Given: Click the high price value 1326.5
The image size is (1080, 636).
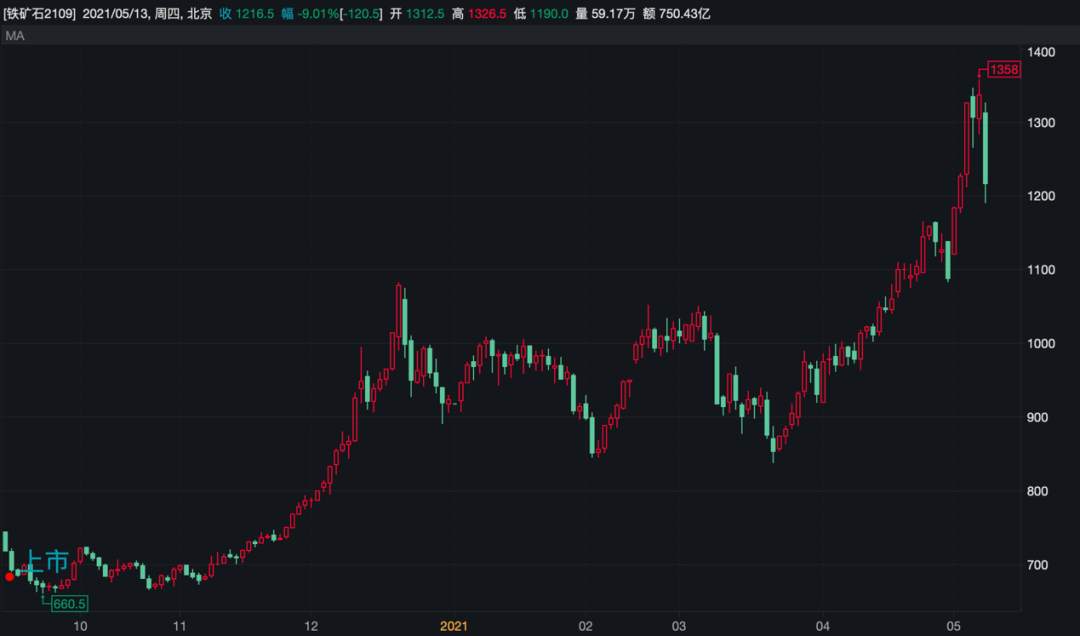Looking at the screenshot, I should point(487,13).
